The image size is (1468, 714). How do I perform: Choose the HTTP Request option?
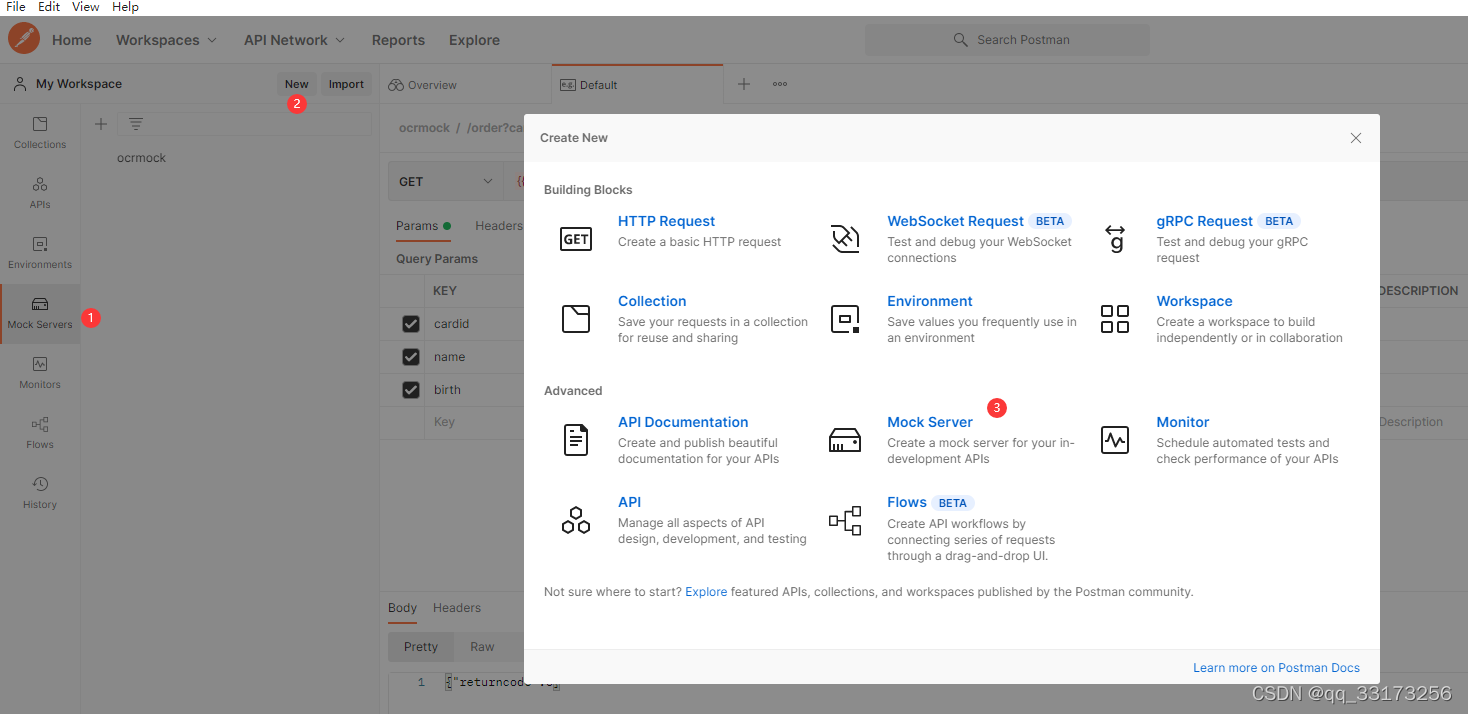666,221
